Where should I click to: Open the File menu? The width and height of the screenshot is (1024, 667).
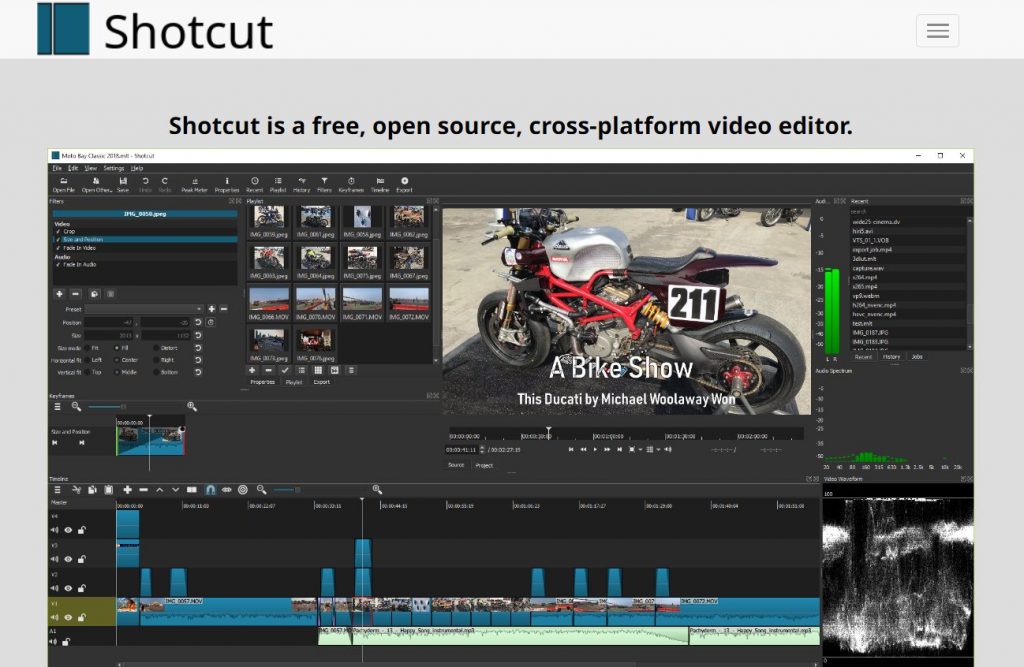click(57, 168)
